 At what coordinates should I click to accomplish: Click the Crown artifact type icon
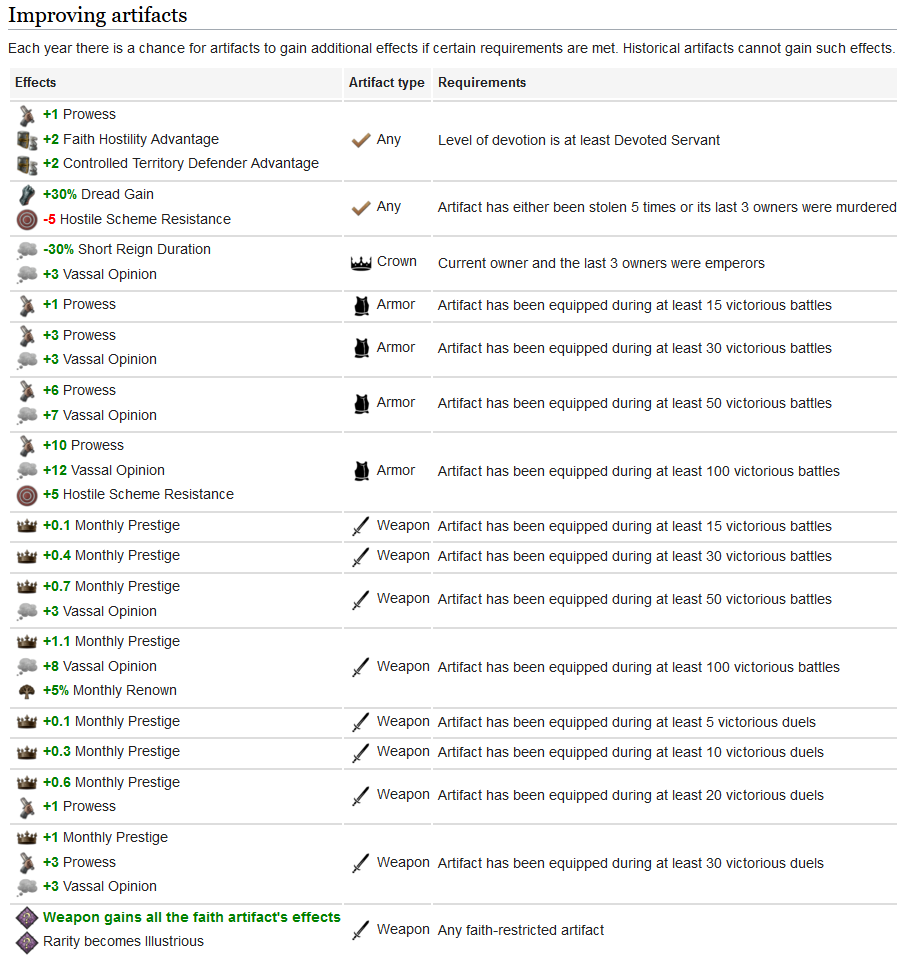click(x=361, y=263)
